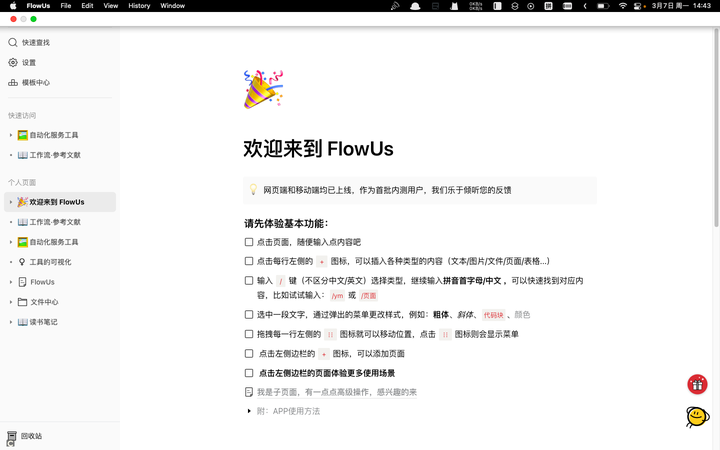The width and height of the screenshot is (720, 450).
Task: Click the battery status icon
Action: pos(603,6)
